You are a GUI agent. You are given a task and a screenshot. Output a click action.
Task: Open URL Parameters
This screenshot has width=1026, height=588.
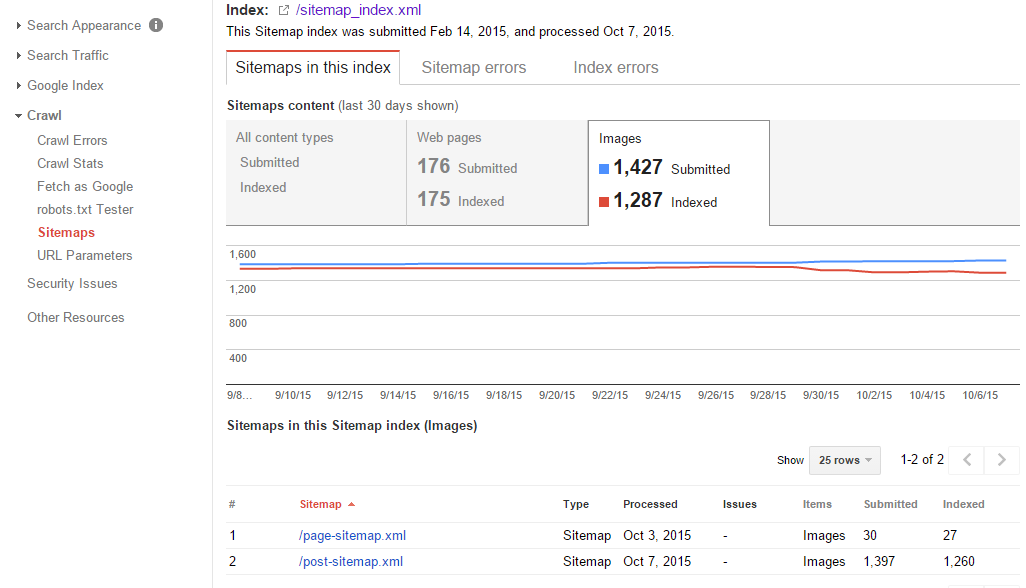point(84,256)
